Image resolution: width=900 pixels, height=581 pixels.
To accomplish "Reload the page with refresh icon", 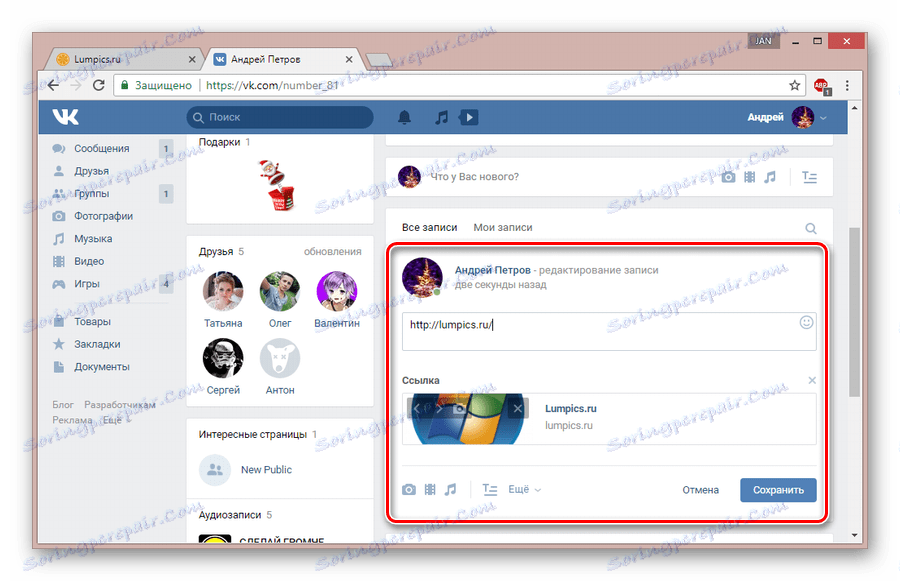I will click(99, 86).
